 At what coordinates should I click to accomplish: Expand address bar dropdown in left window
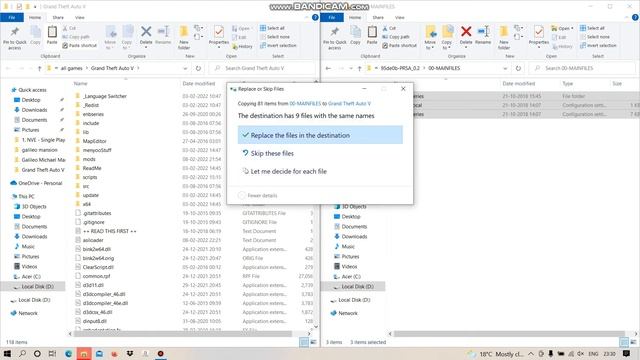pyautogui.click(x=185, y=68)
